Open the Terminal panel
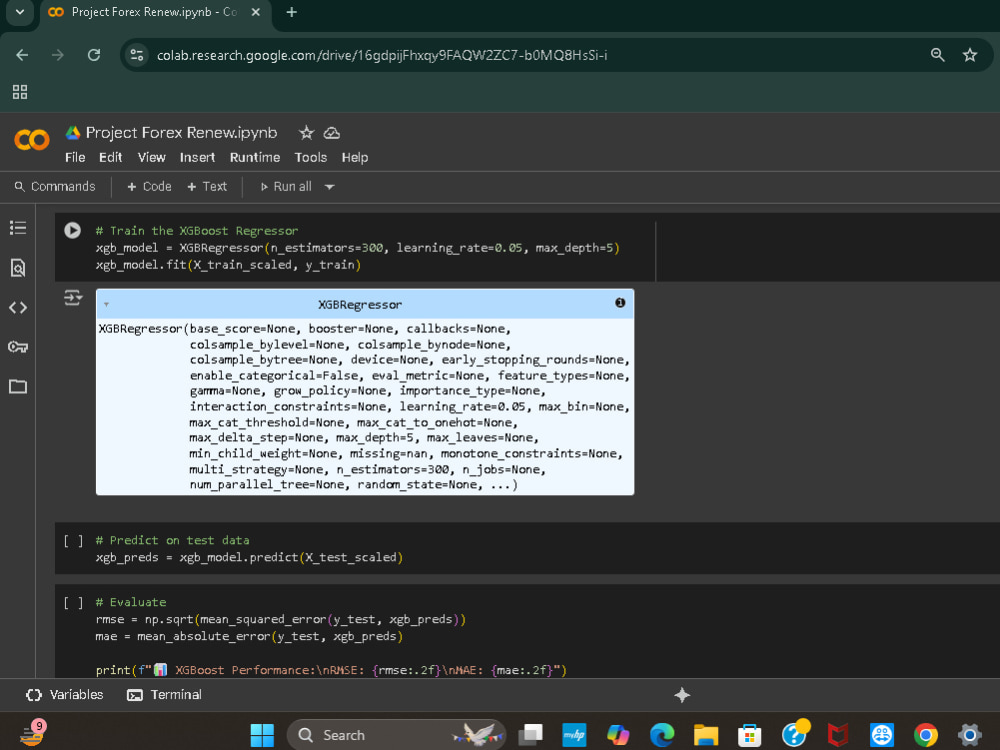Viewport: 1000px width, 750px height. pos(165,695)
